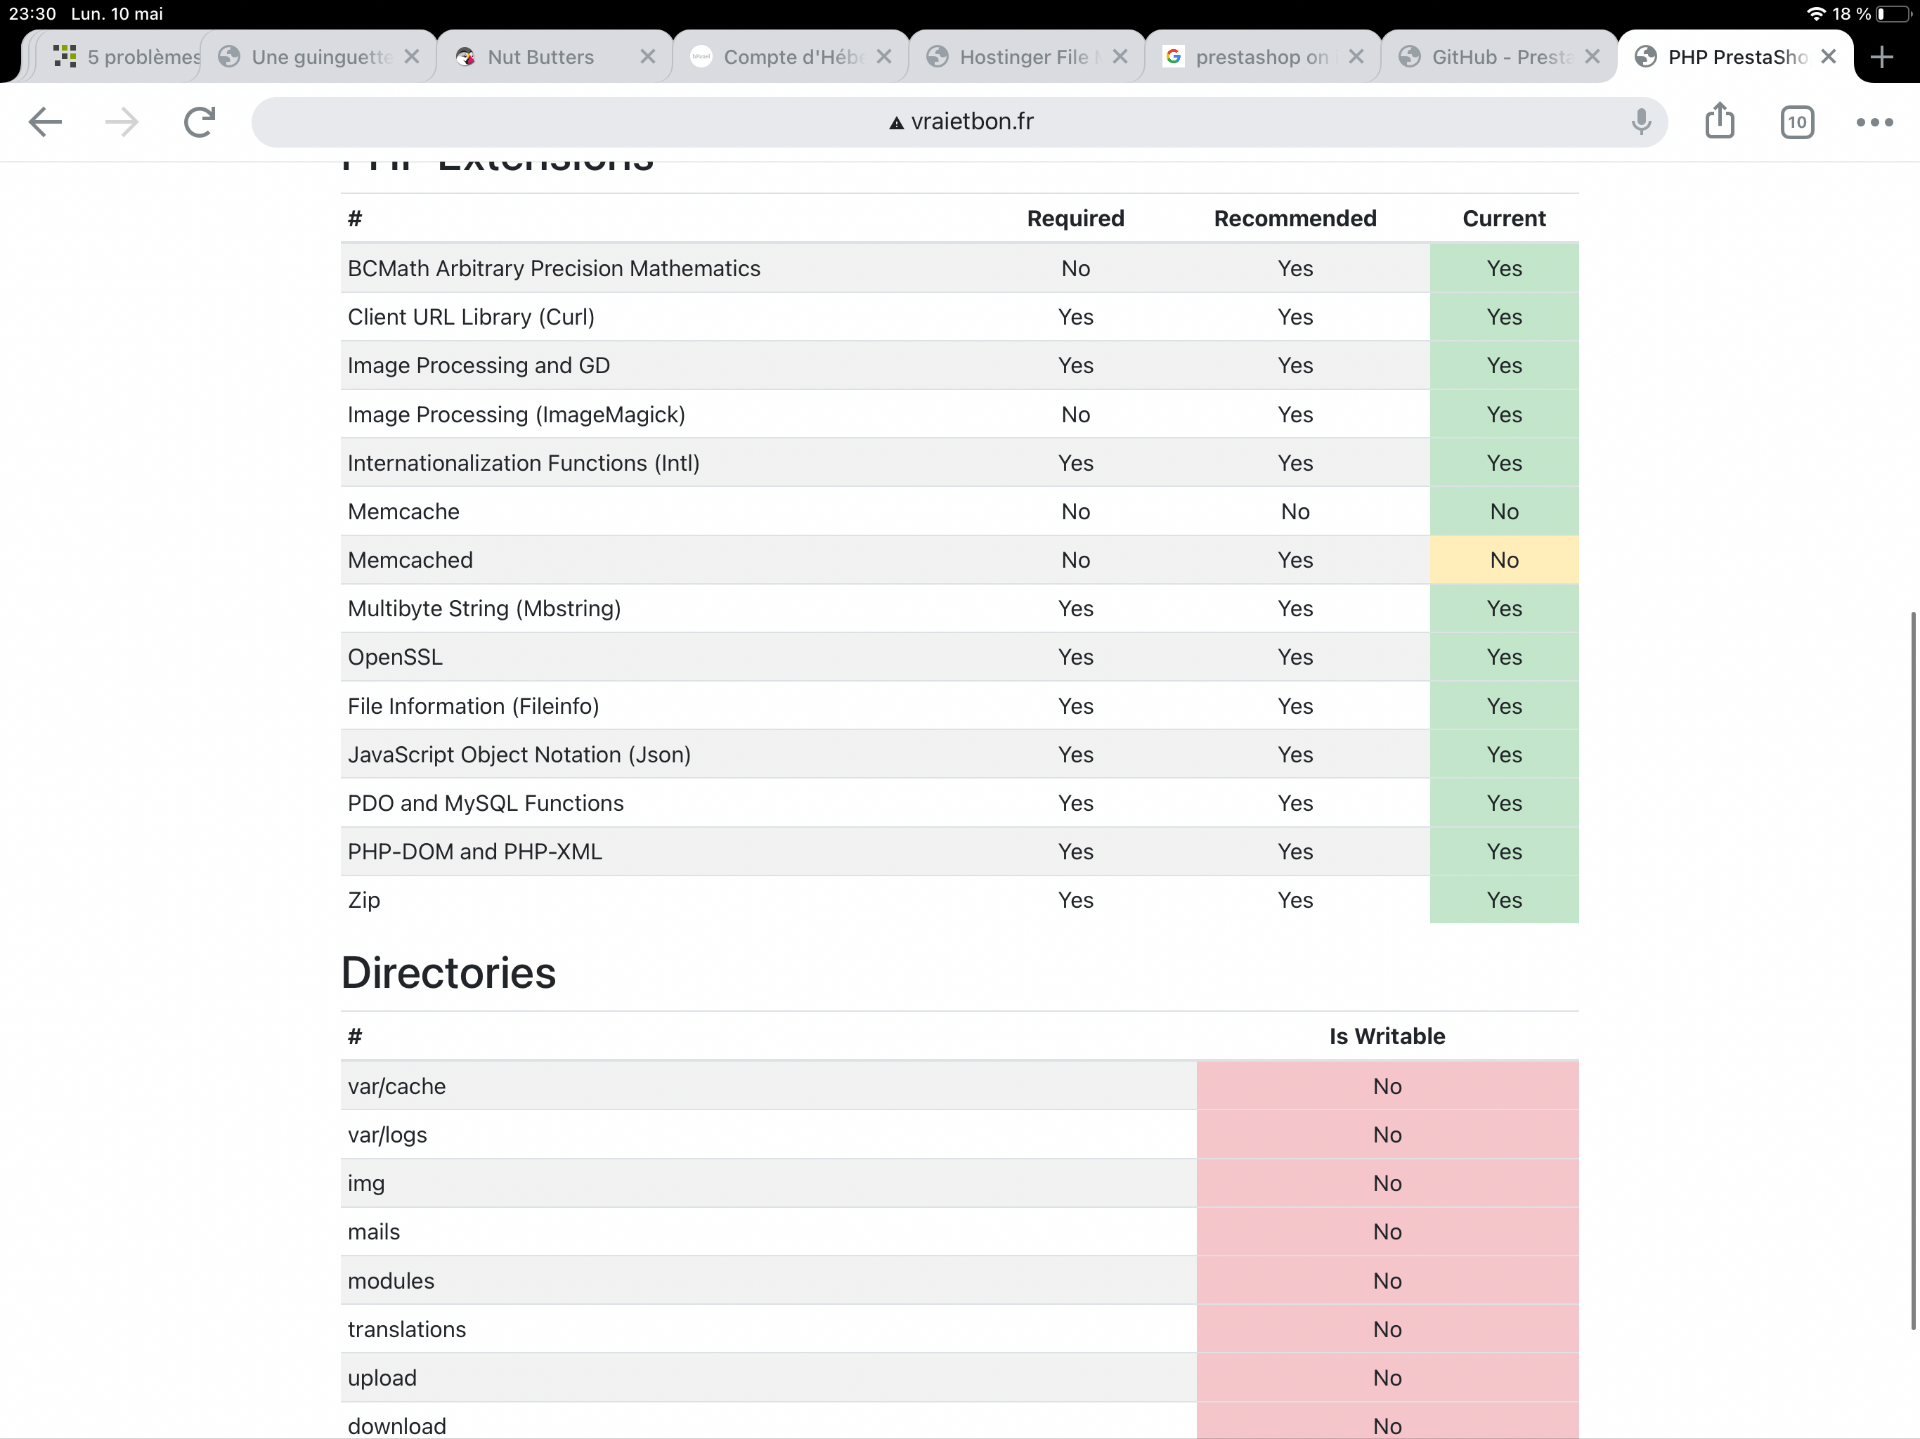Image resolution: width=1920 pixels, height=1439 pixels.
Task: Open the tab switcher showing 10
Action: (x=1797, y=122)
